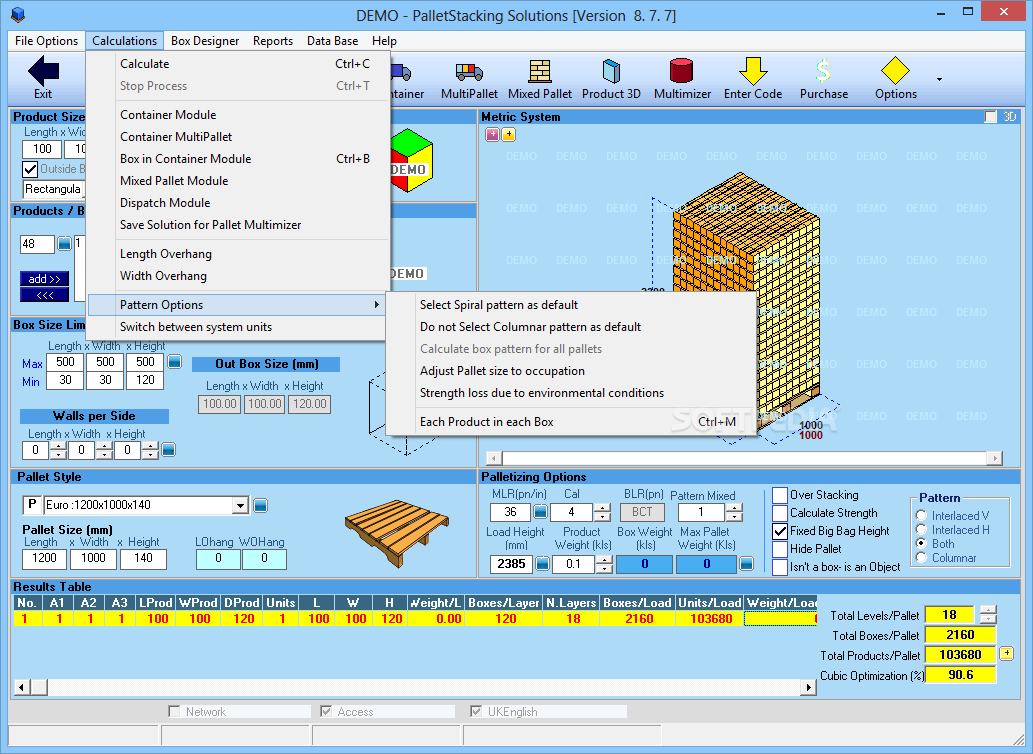Choose Each Product in each Box

[x=571, y=421]
